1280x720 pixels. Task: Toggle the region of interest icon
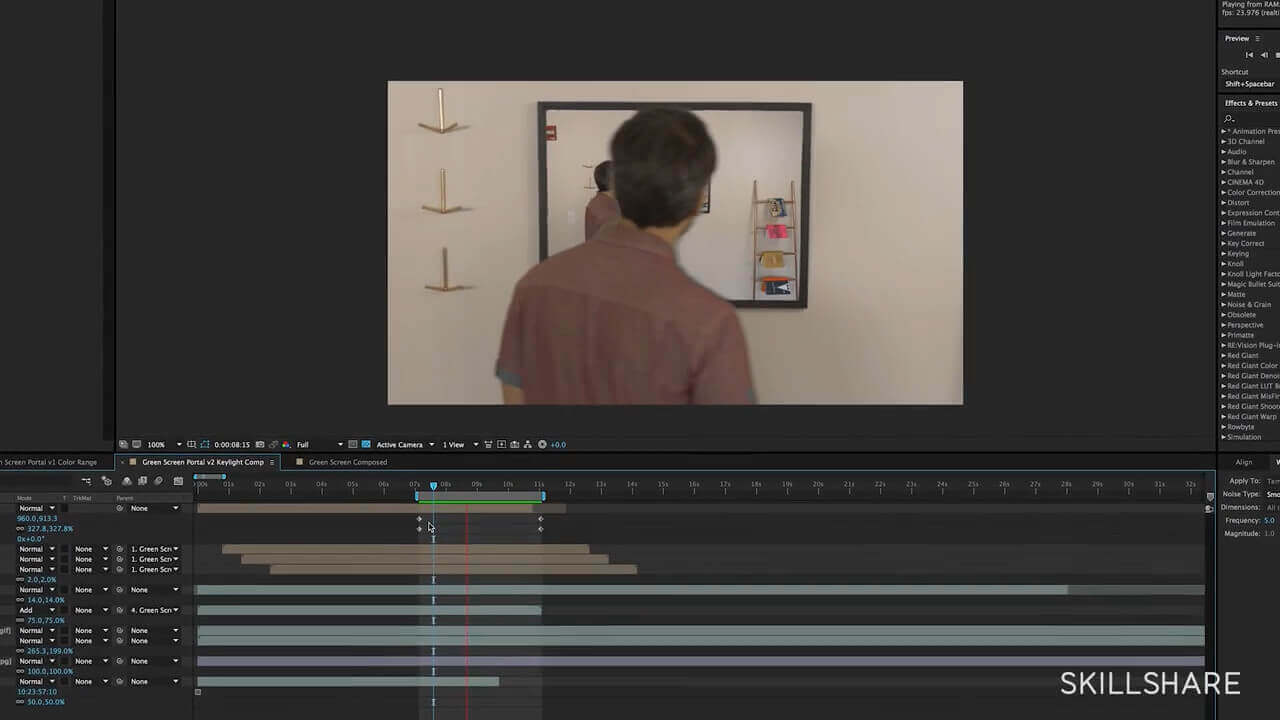[204, 445]
